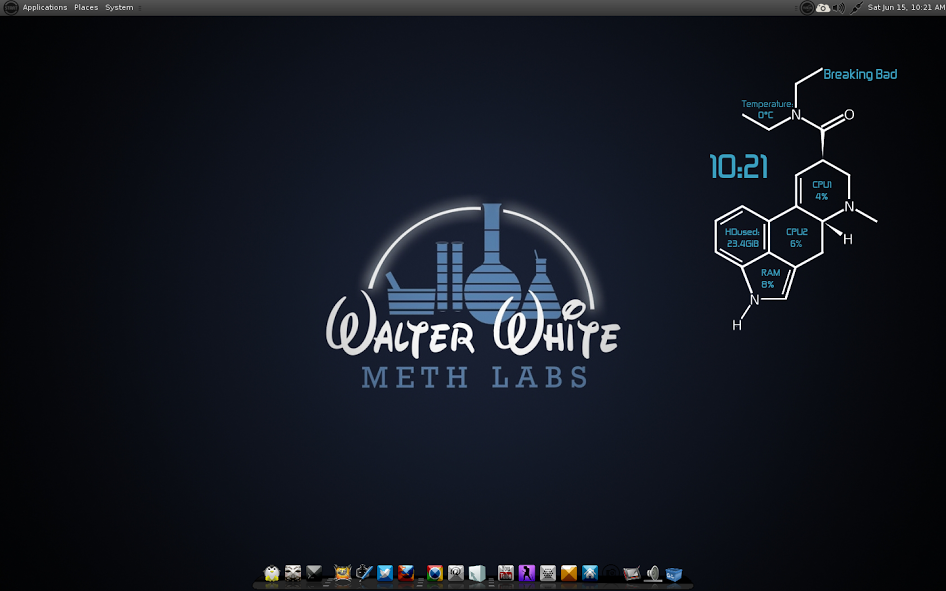Viewport: 946px width, 591px height.
Task: Open the mask face dock icon
Action: [x=293, y=572]
